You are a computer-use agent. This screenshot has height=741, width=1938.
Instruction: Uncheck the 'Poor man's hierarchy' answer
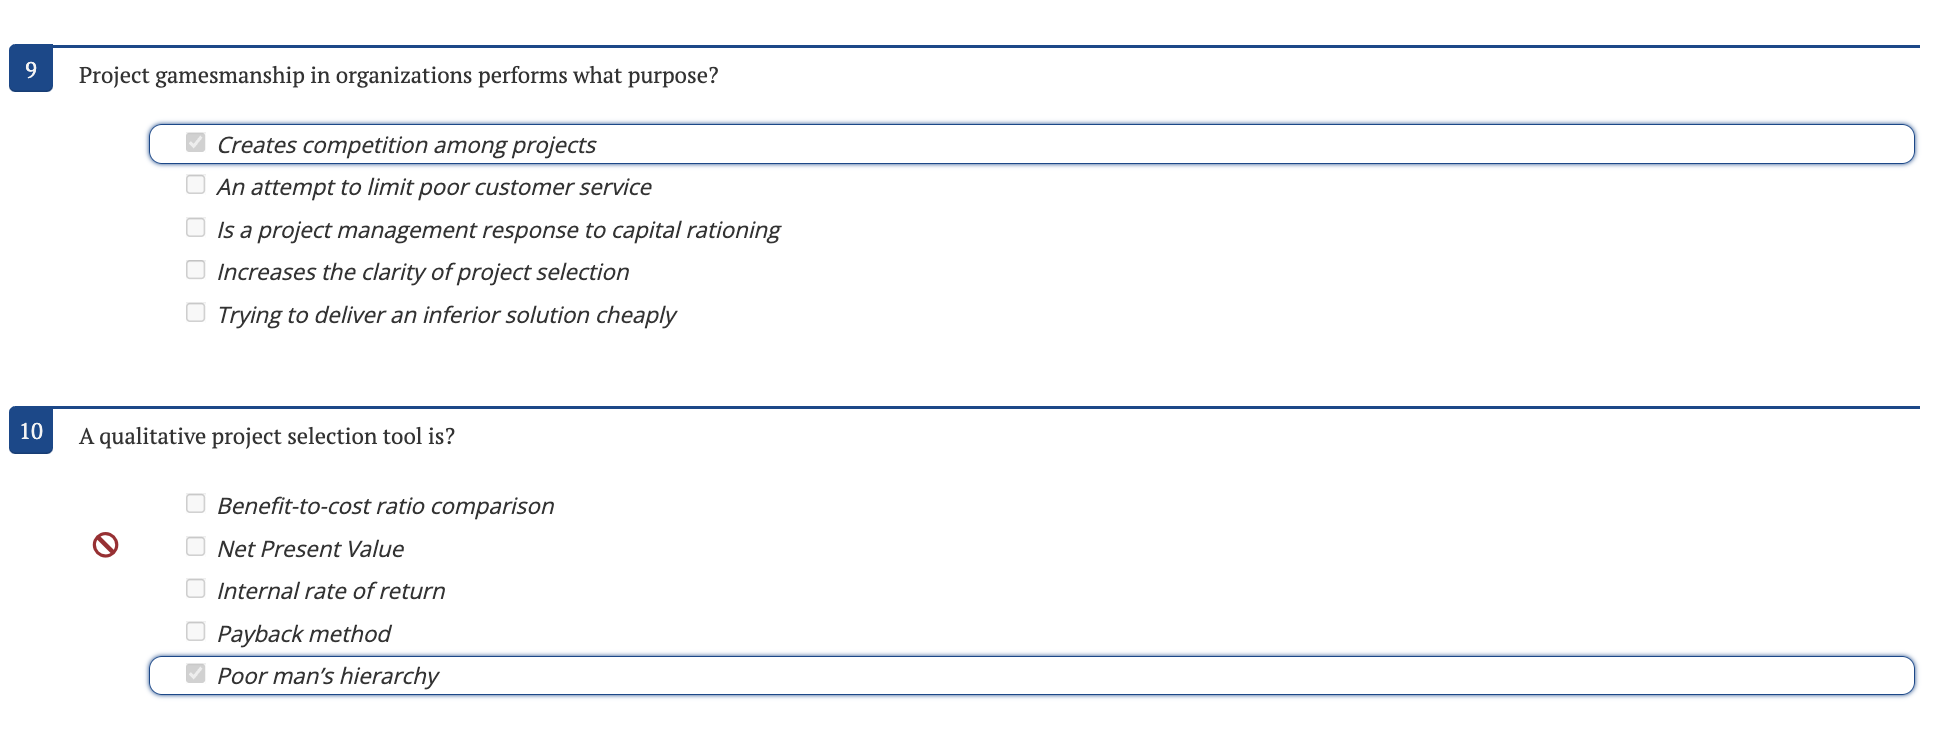[194, 673]
